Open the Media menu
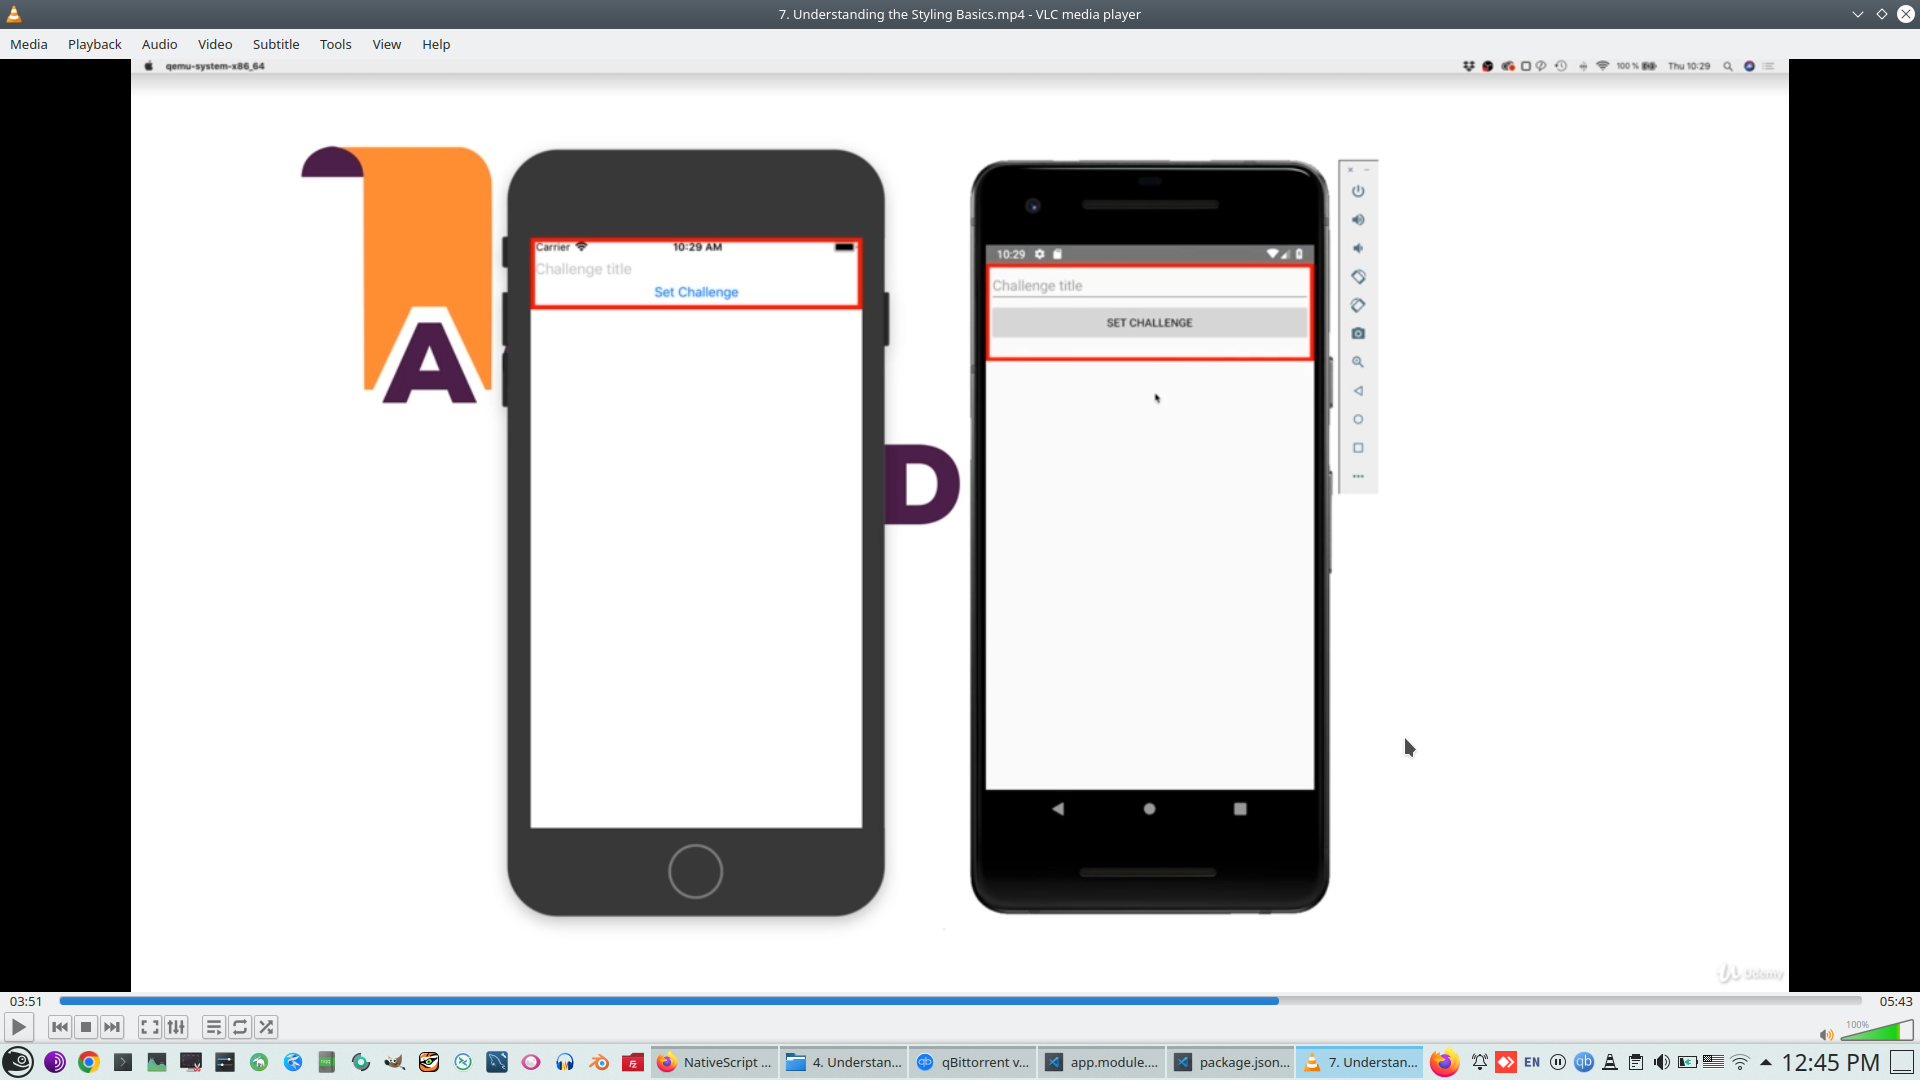This screenshot has height=1080, width=1920. 29,44
